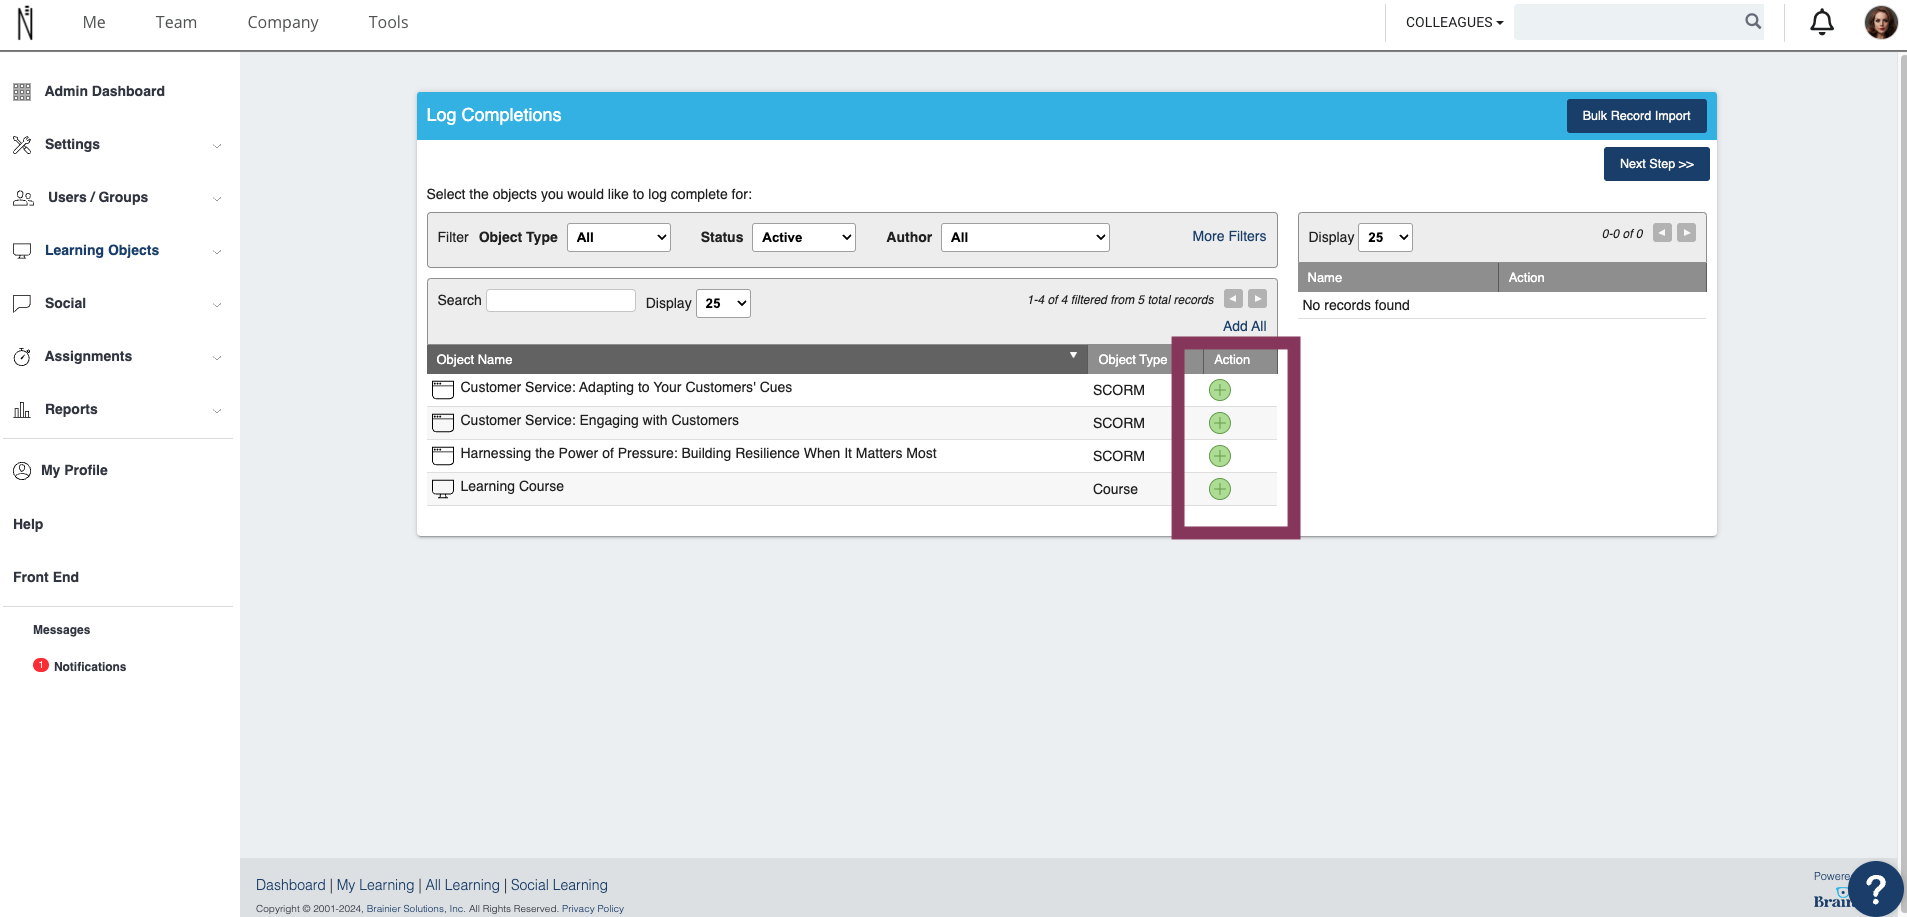Open the Object Type filter dropdown
The width and height of the screenshot is (1907, 917).
tap(619, 237)
